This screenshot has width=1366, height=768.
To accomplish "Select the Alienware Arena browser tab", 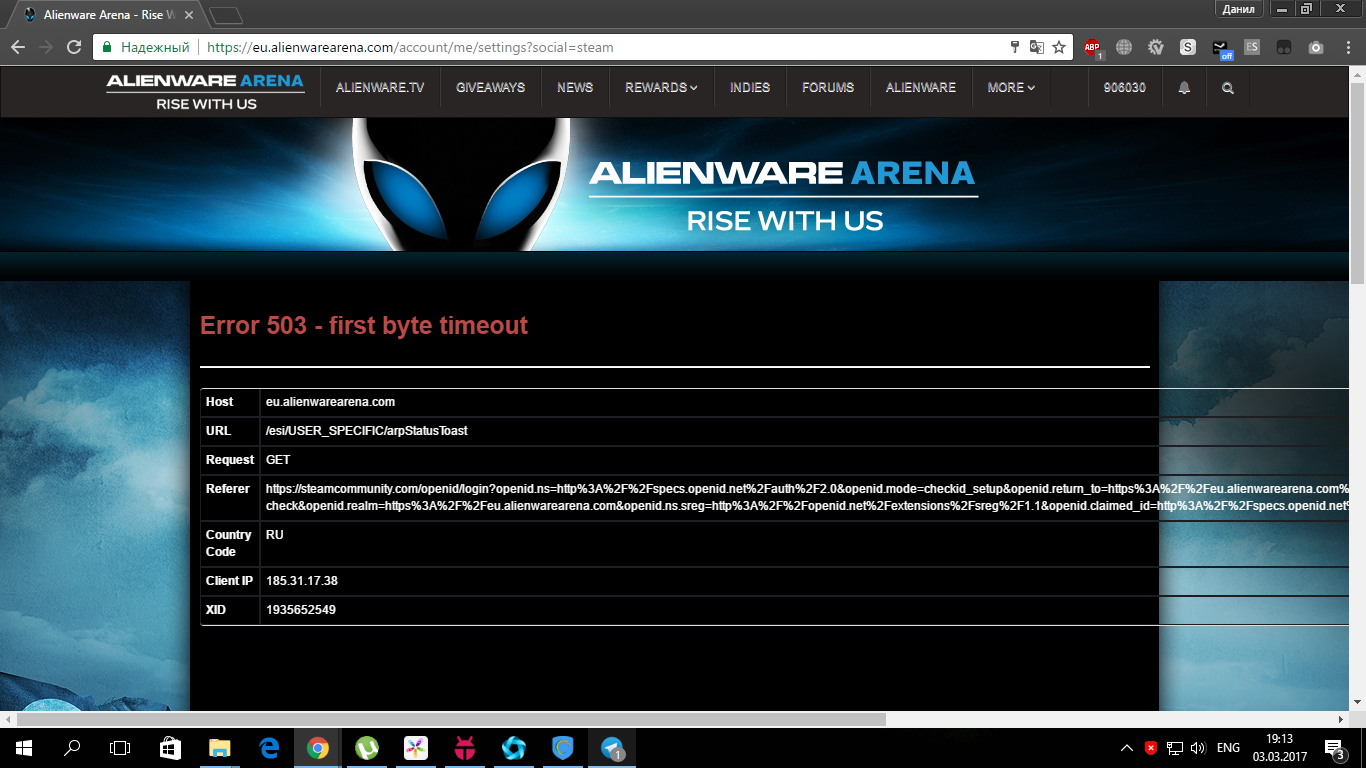I will click(x=107, y=15).
